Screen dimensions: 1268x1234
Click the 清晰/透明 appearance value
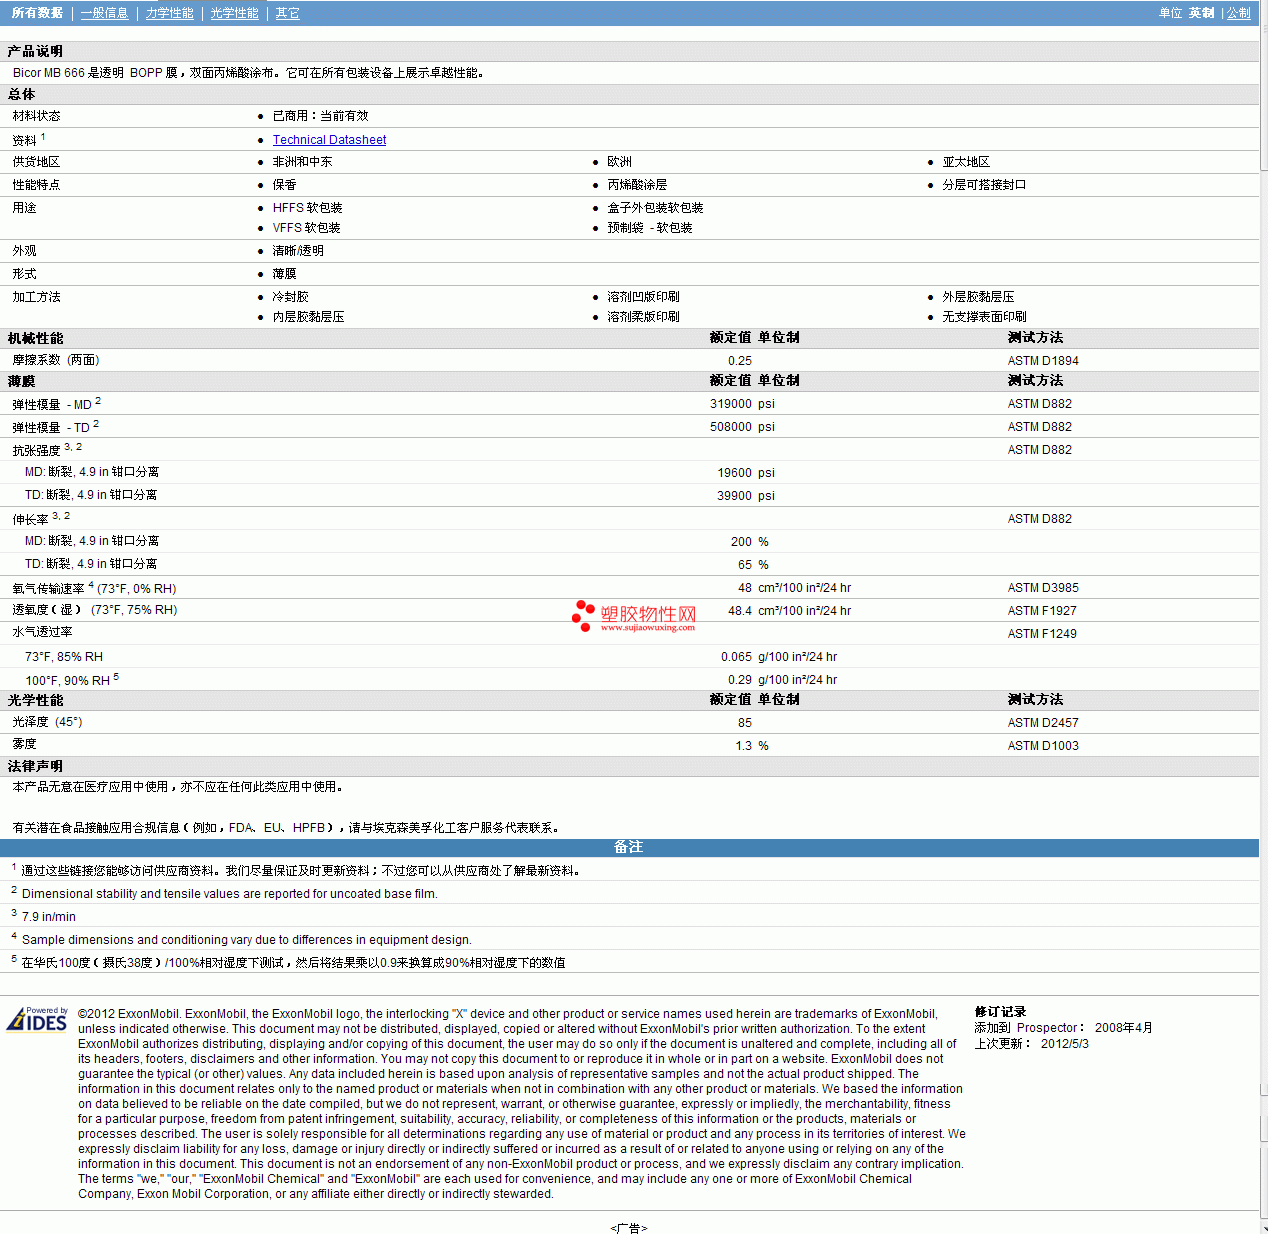coord(298,251)
